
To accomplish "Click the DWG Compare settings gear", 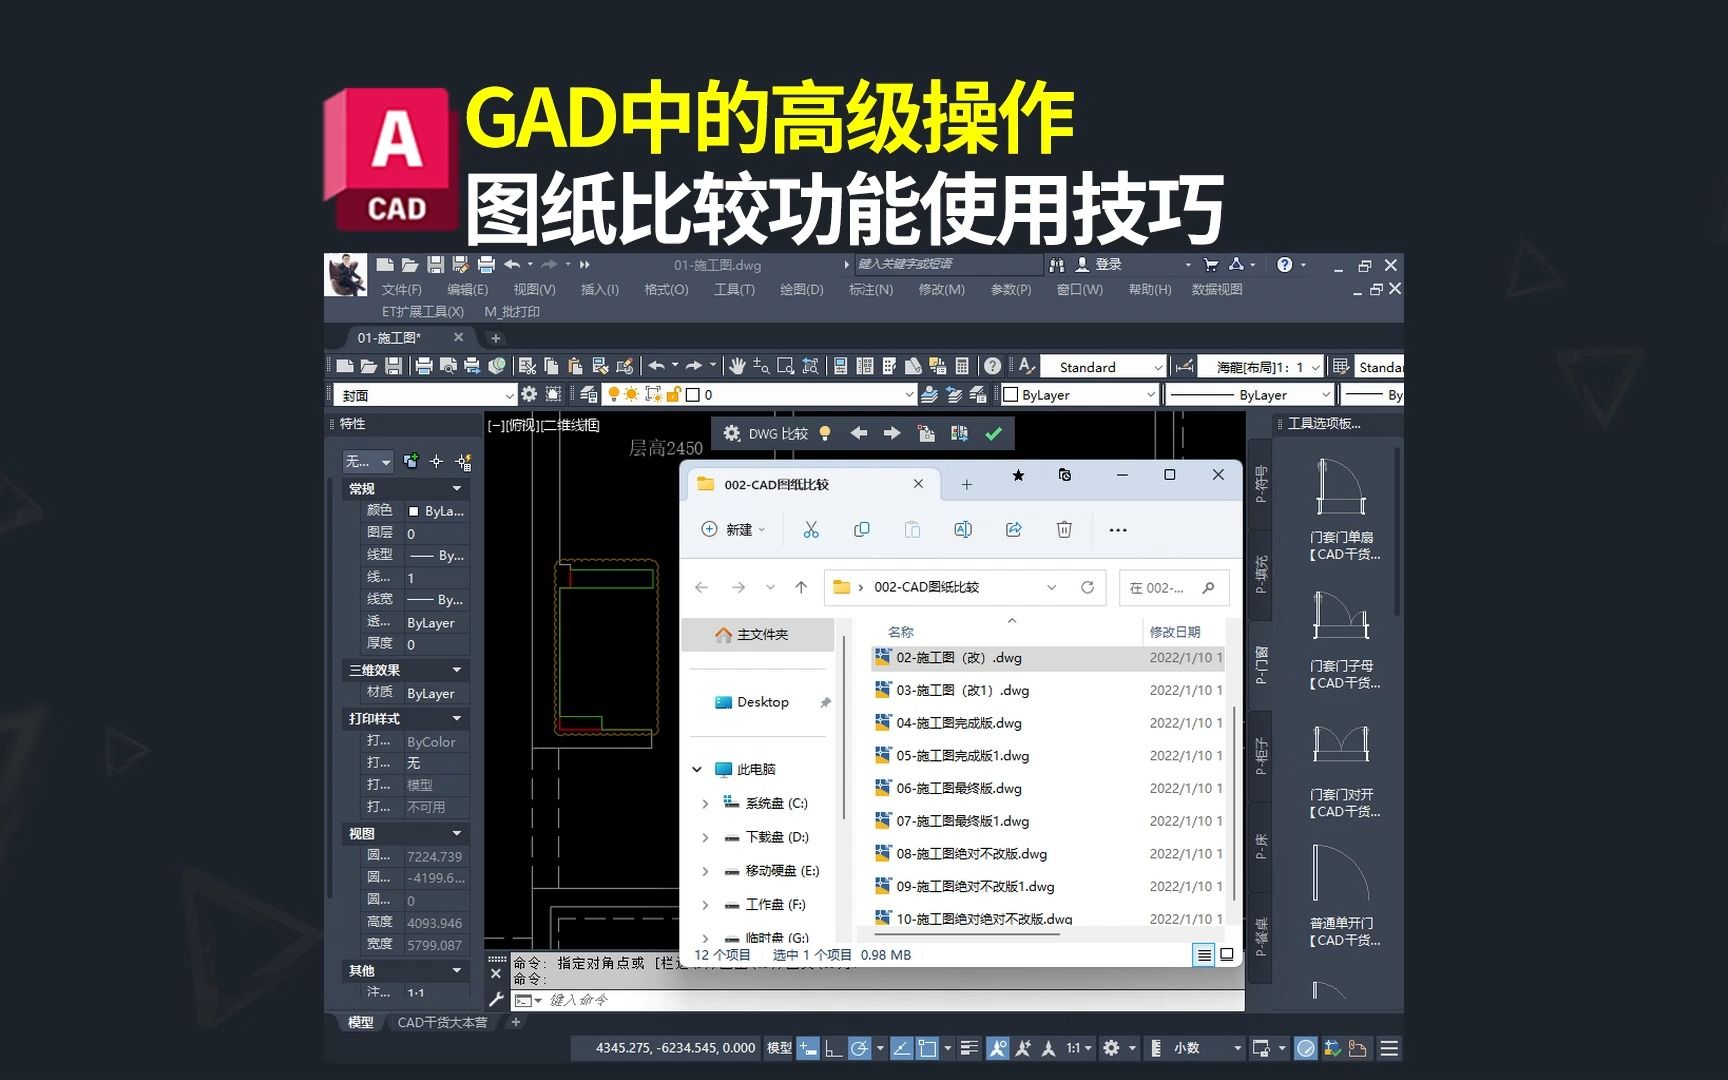I will 732,433.
